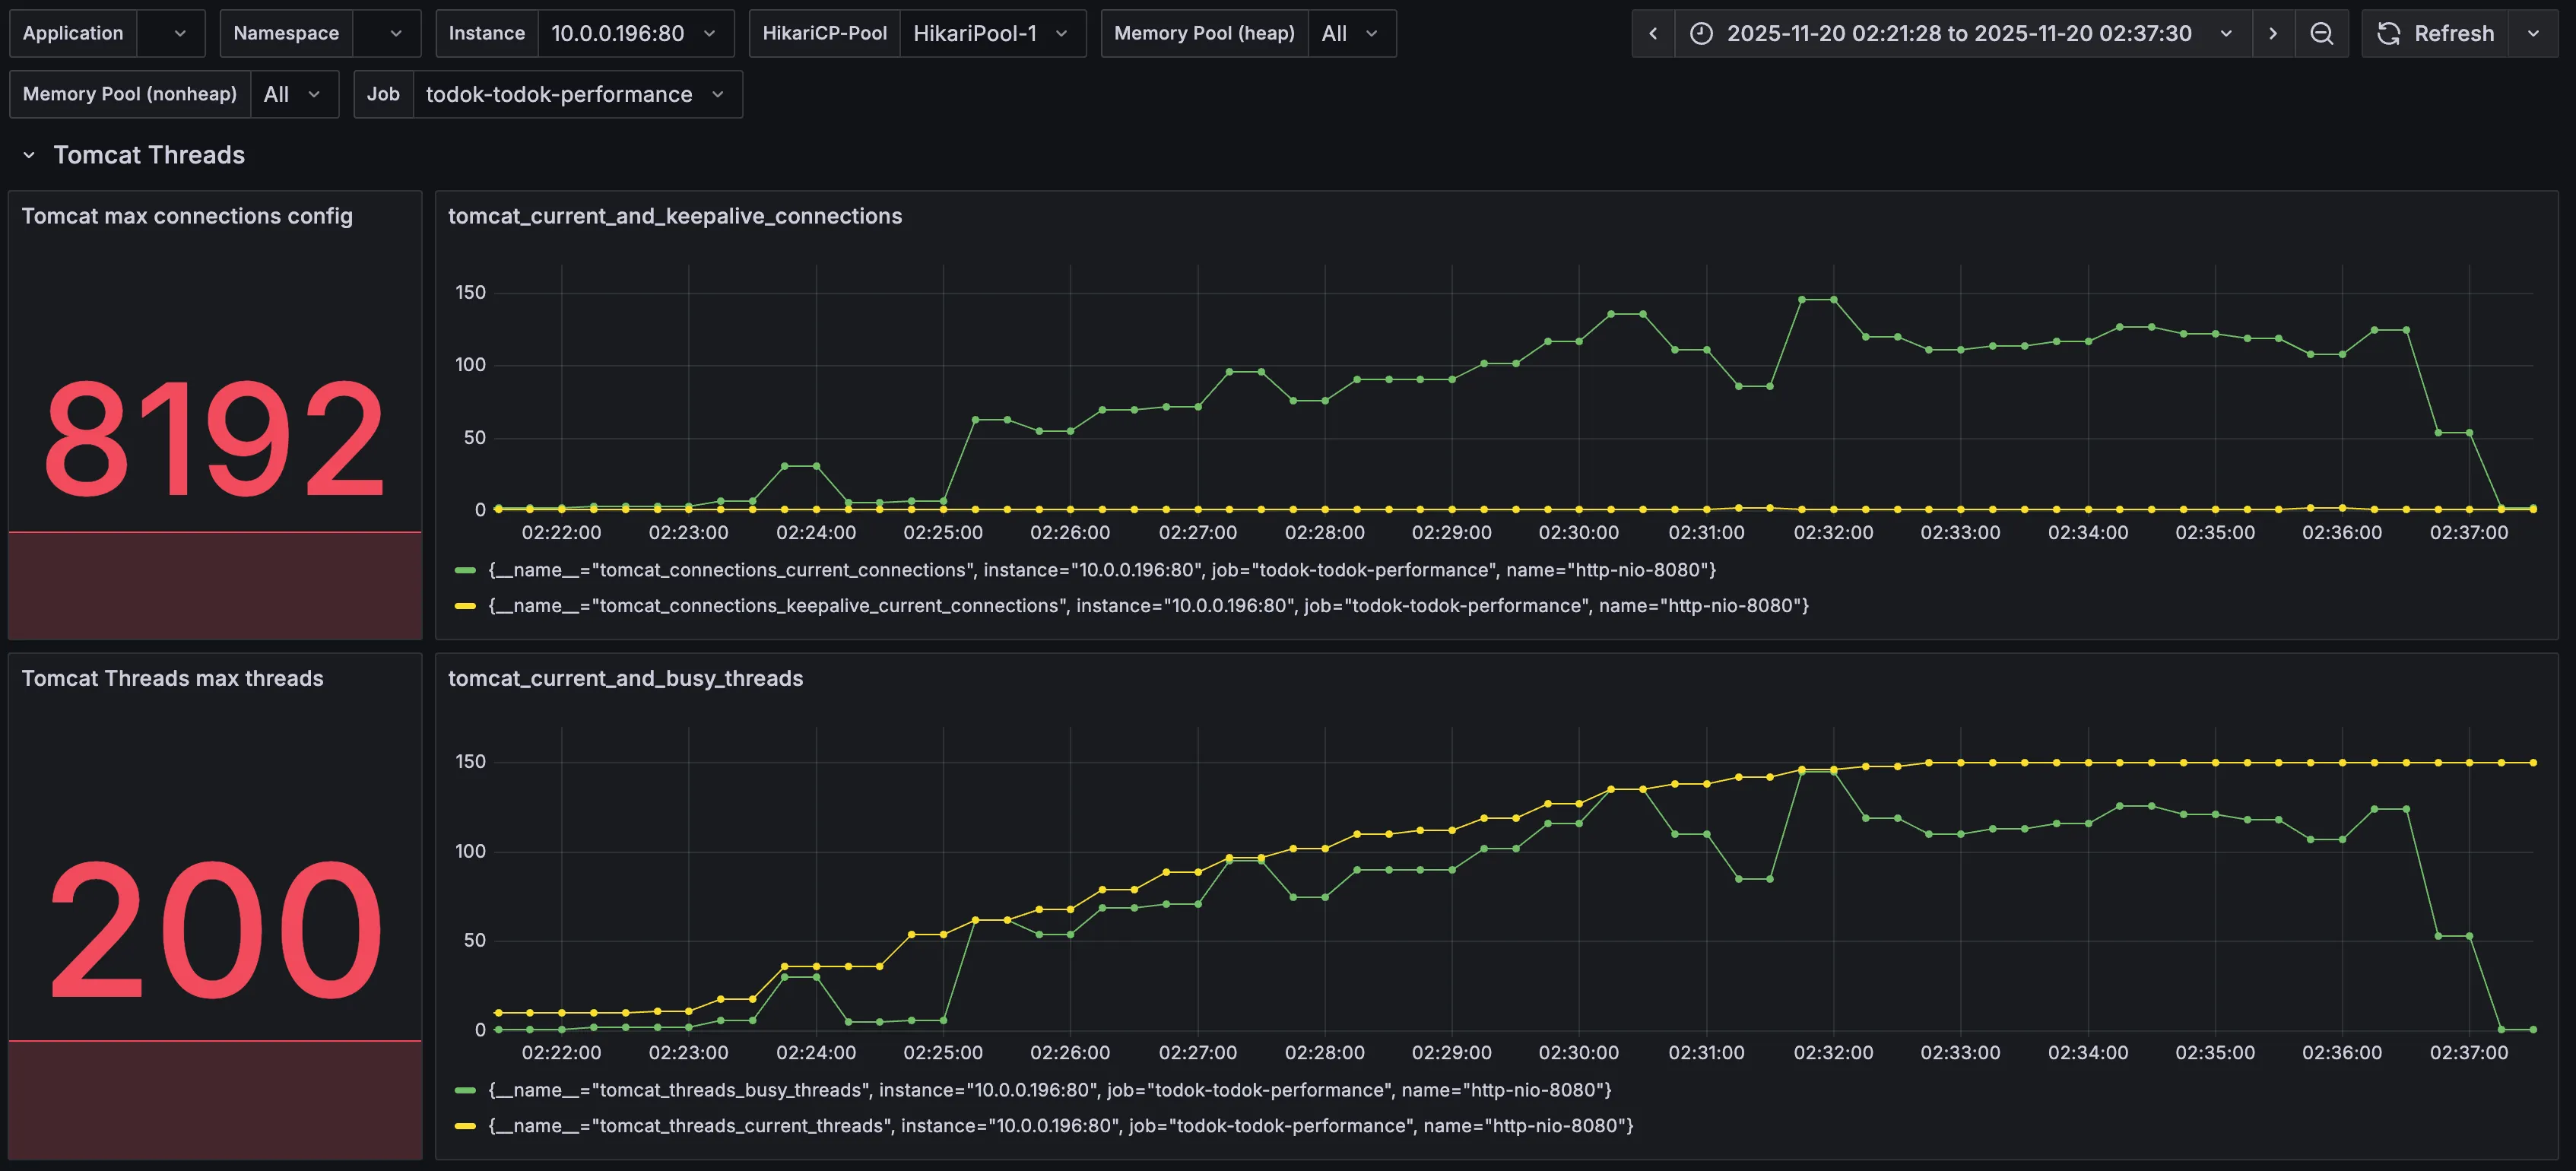
Task: Shift time range forward with right arrow
Action: tap(2272, 34)
